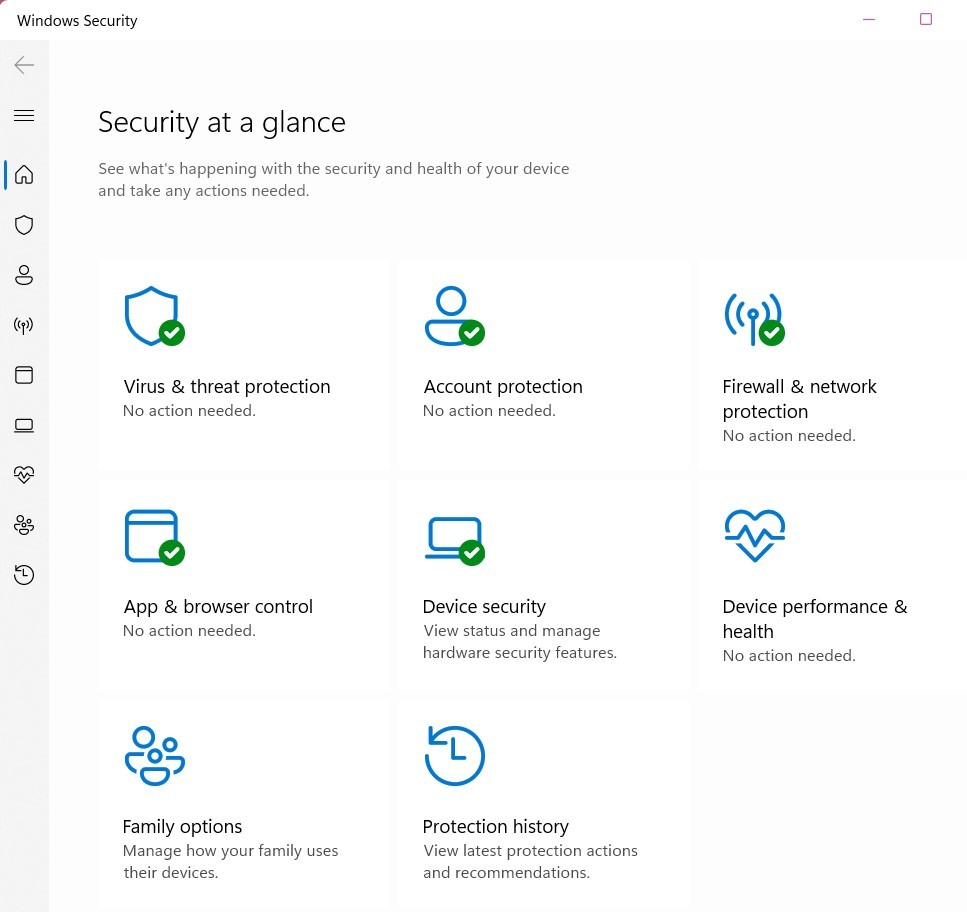Click the 'Security at a glance' heading
The image size is (967, 912).
click(x=222, y=122)
